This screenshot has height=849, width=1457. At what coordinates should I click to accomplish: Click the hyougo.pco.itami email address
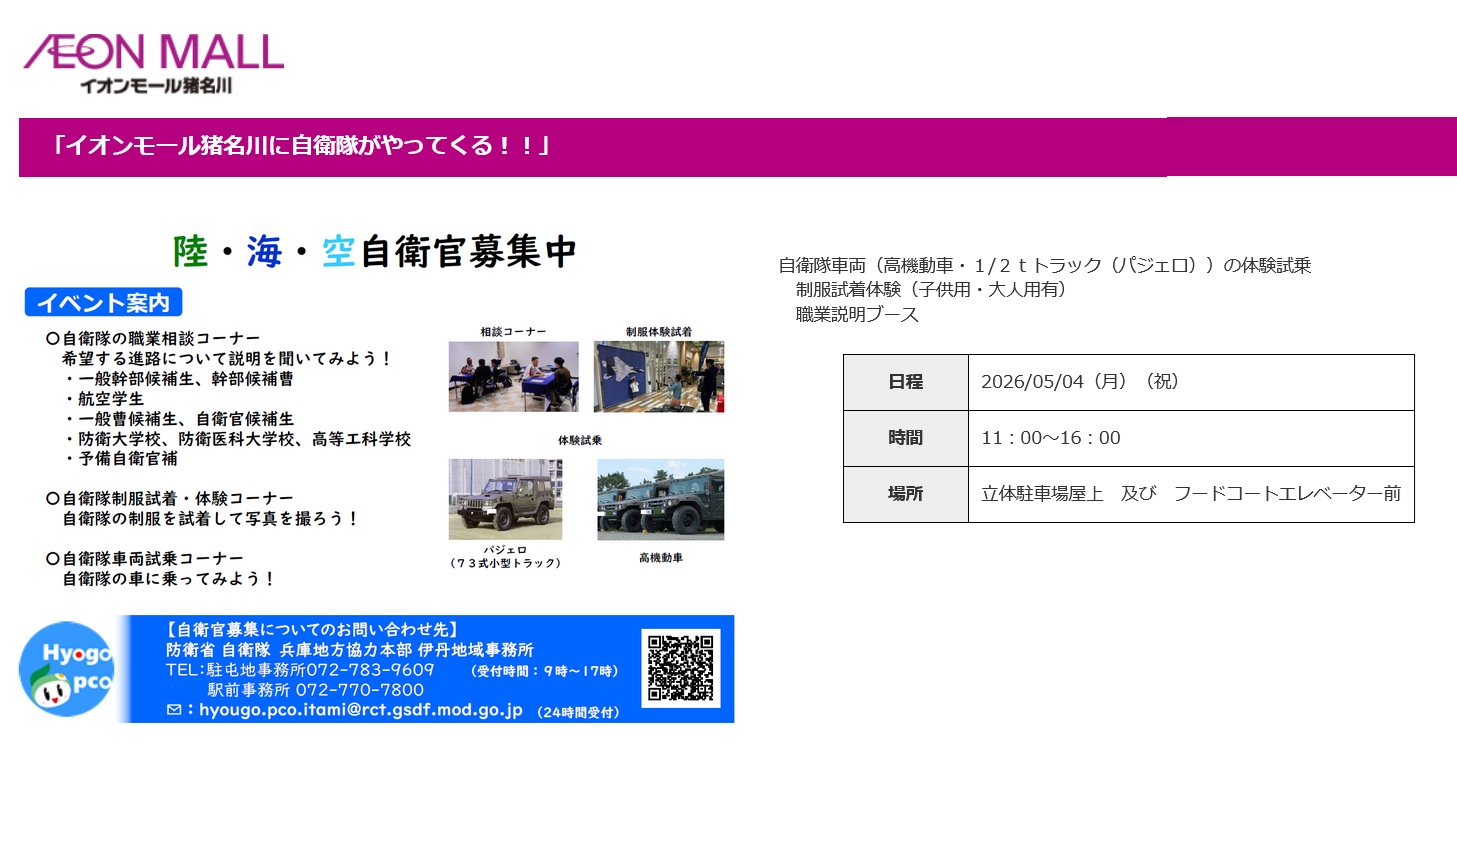pyautogui.click(x=361, y=710)
